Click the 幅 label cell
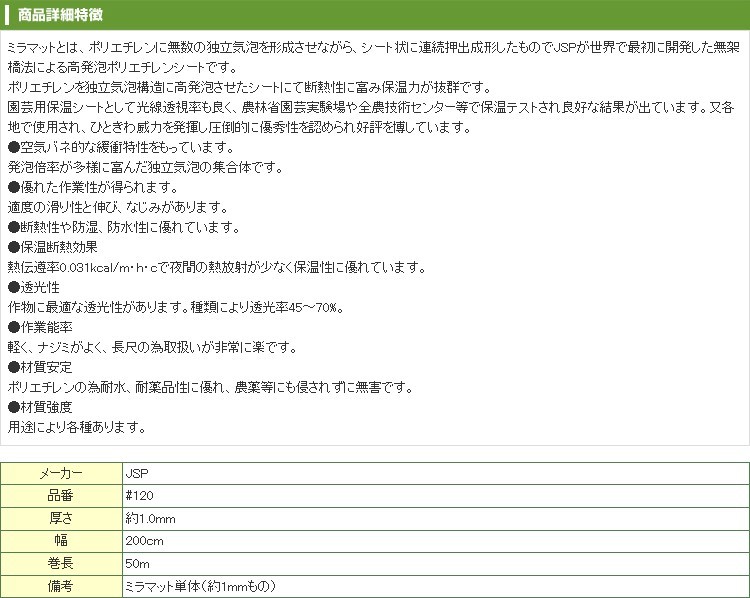Viewport: 750px width, 598px height. [x=61, y=541]
